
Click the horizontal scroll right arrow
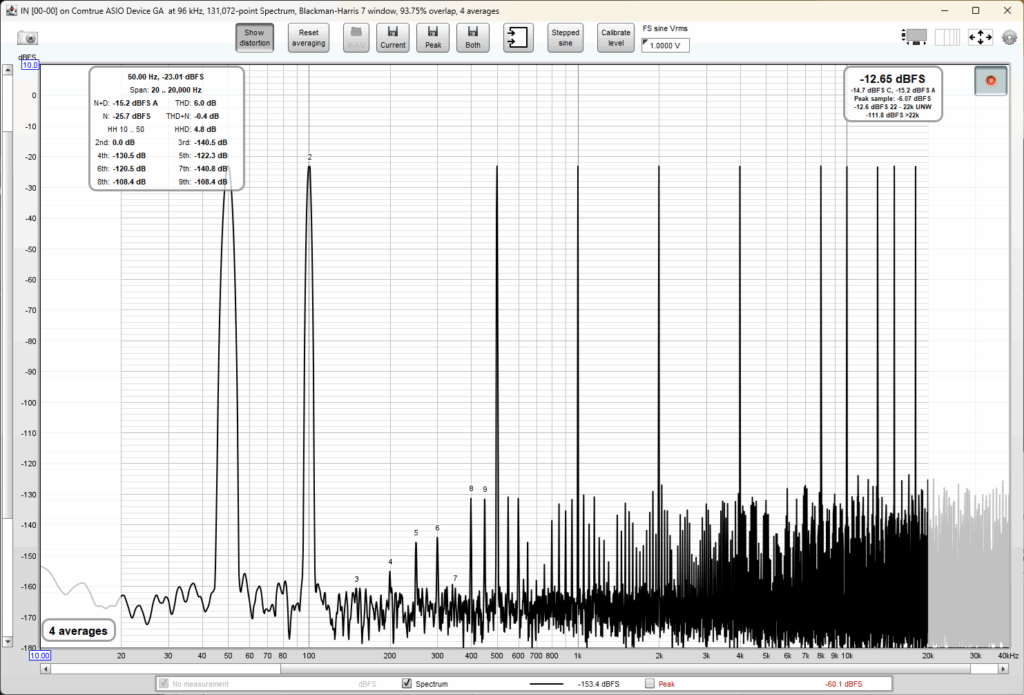pos(1003,669)
